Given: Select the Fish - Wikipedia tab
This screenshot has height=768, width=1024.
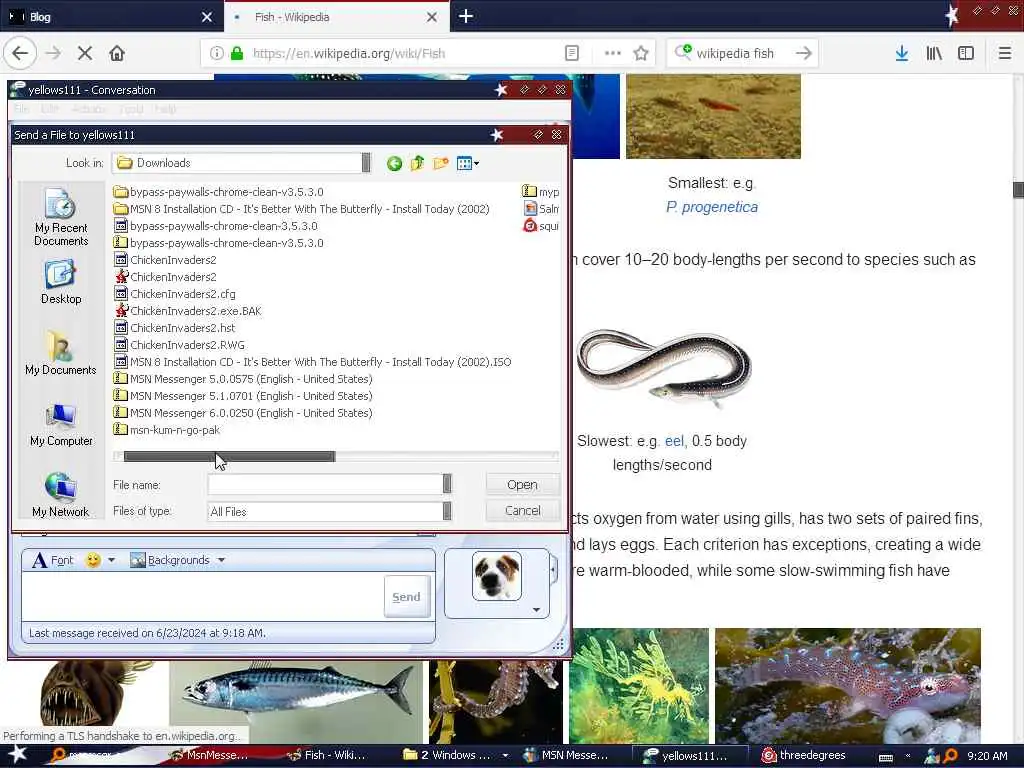Looking at the screenshot, I should 327,17.
